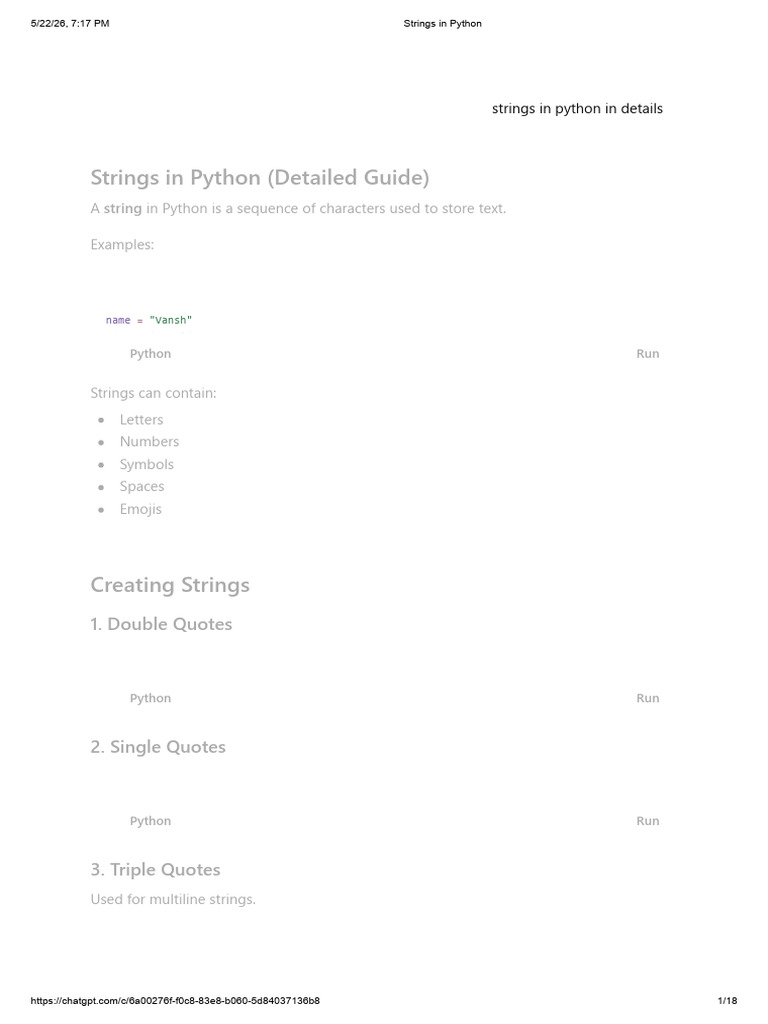Click the "2. Single Quotes" subheading
The image size is (768, 1024).
[x=158, y=747]
